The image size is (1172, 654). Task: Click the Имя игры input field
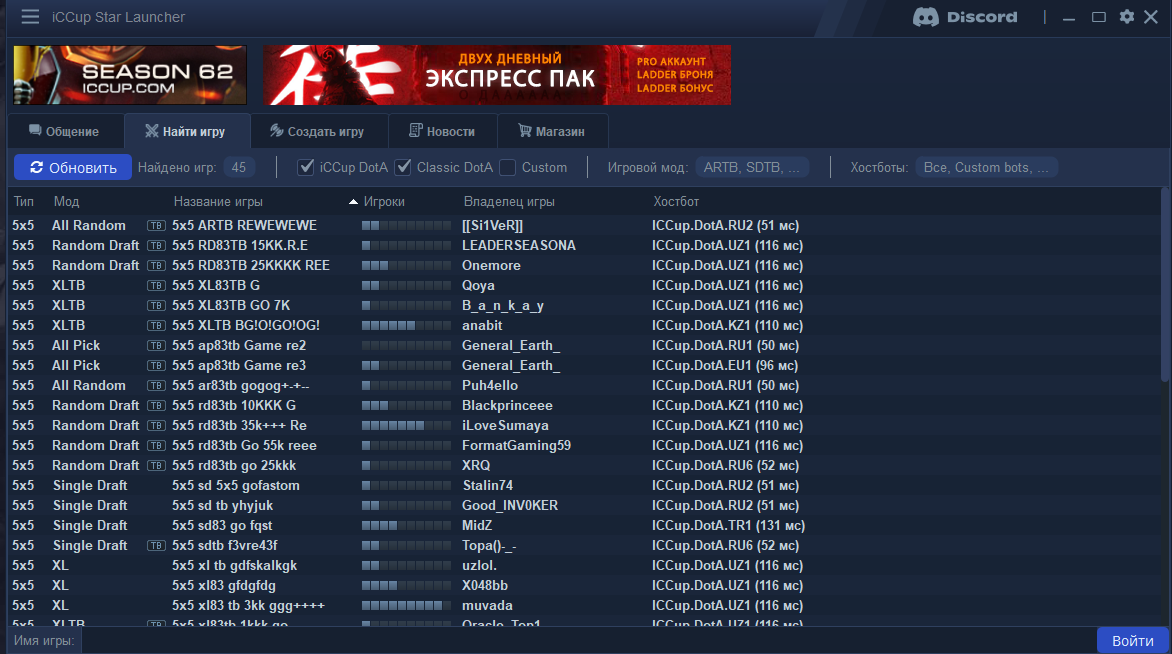pos(587,641)
